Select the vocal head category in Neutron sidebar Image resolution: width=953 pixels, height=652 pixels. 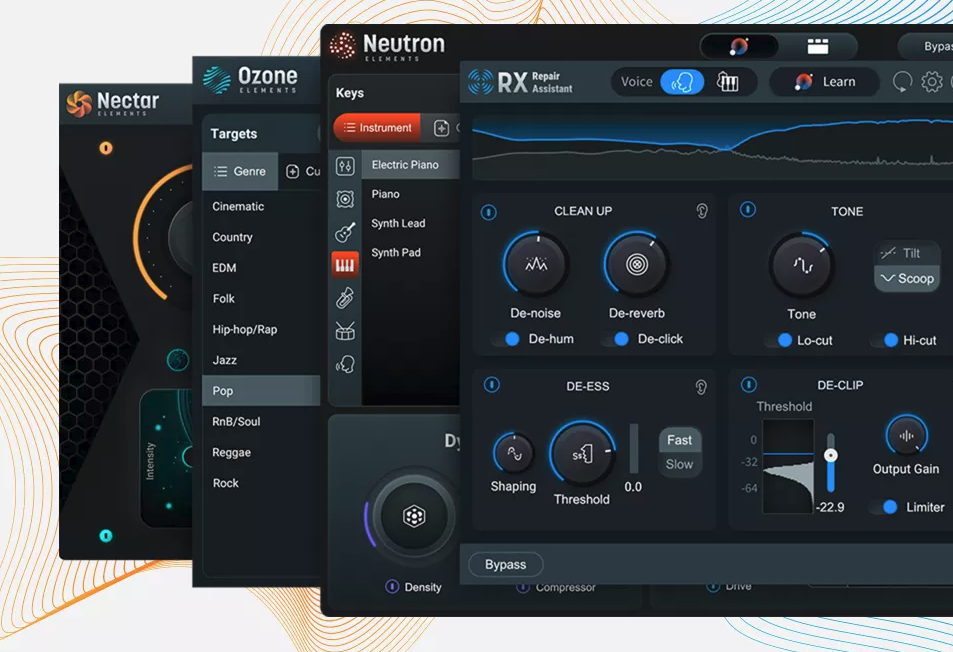coord(345,364)
